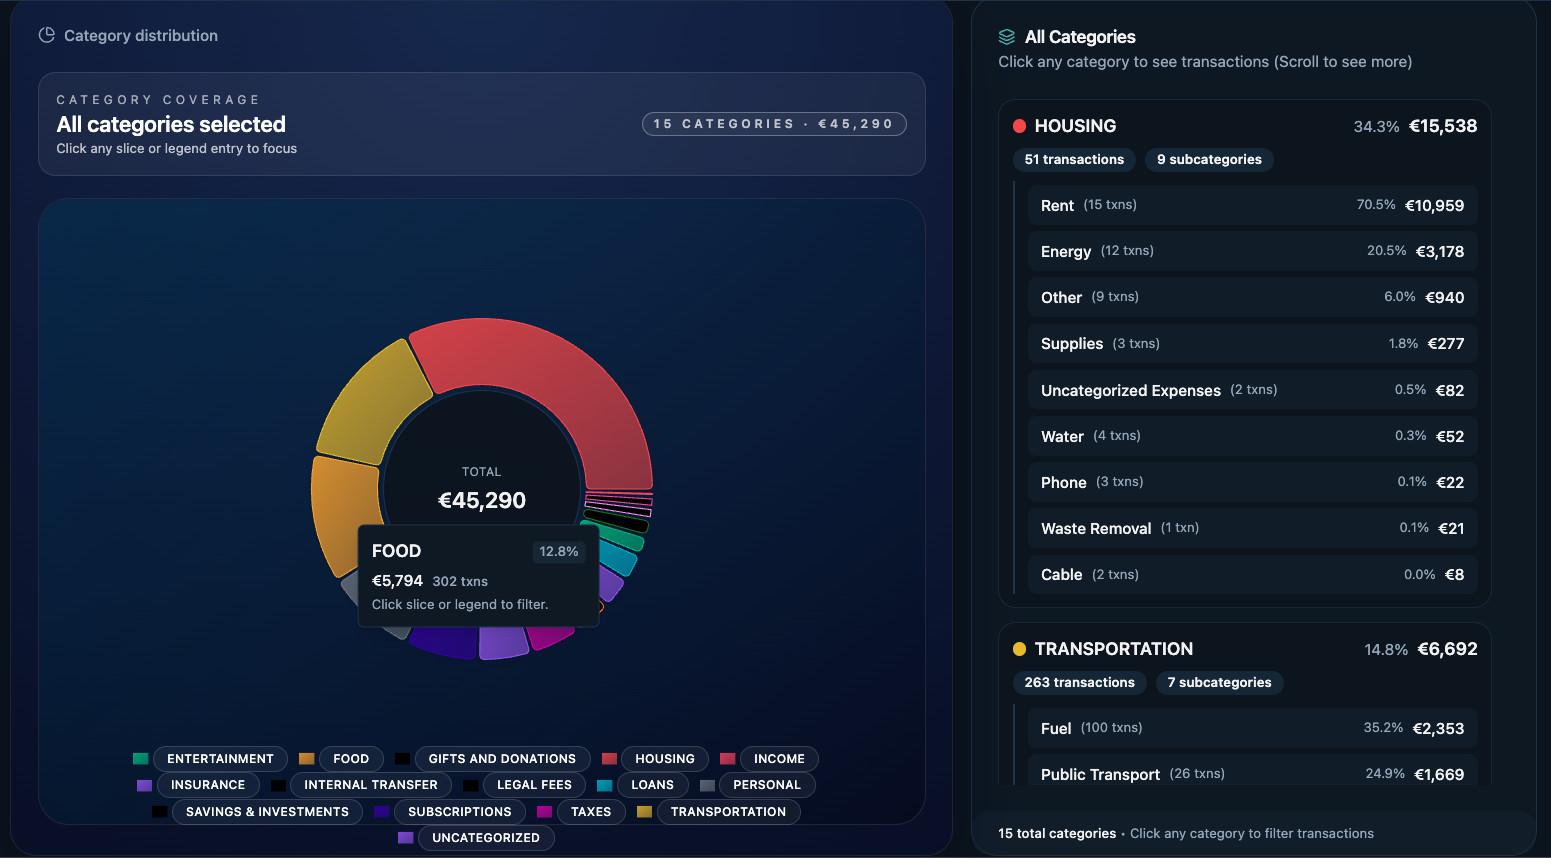1551x858 pixels.
Task: Toggle the PERSONAL legend filter
Action: pyautogui.click(x=767, y=784)
